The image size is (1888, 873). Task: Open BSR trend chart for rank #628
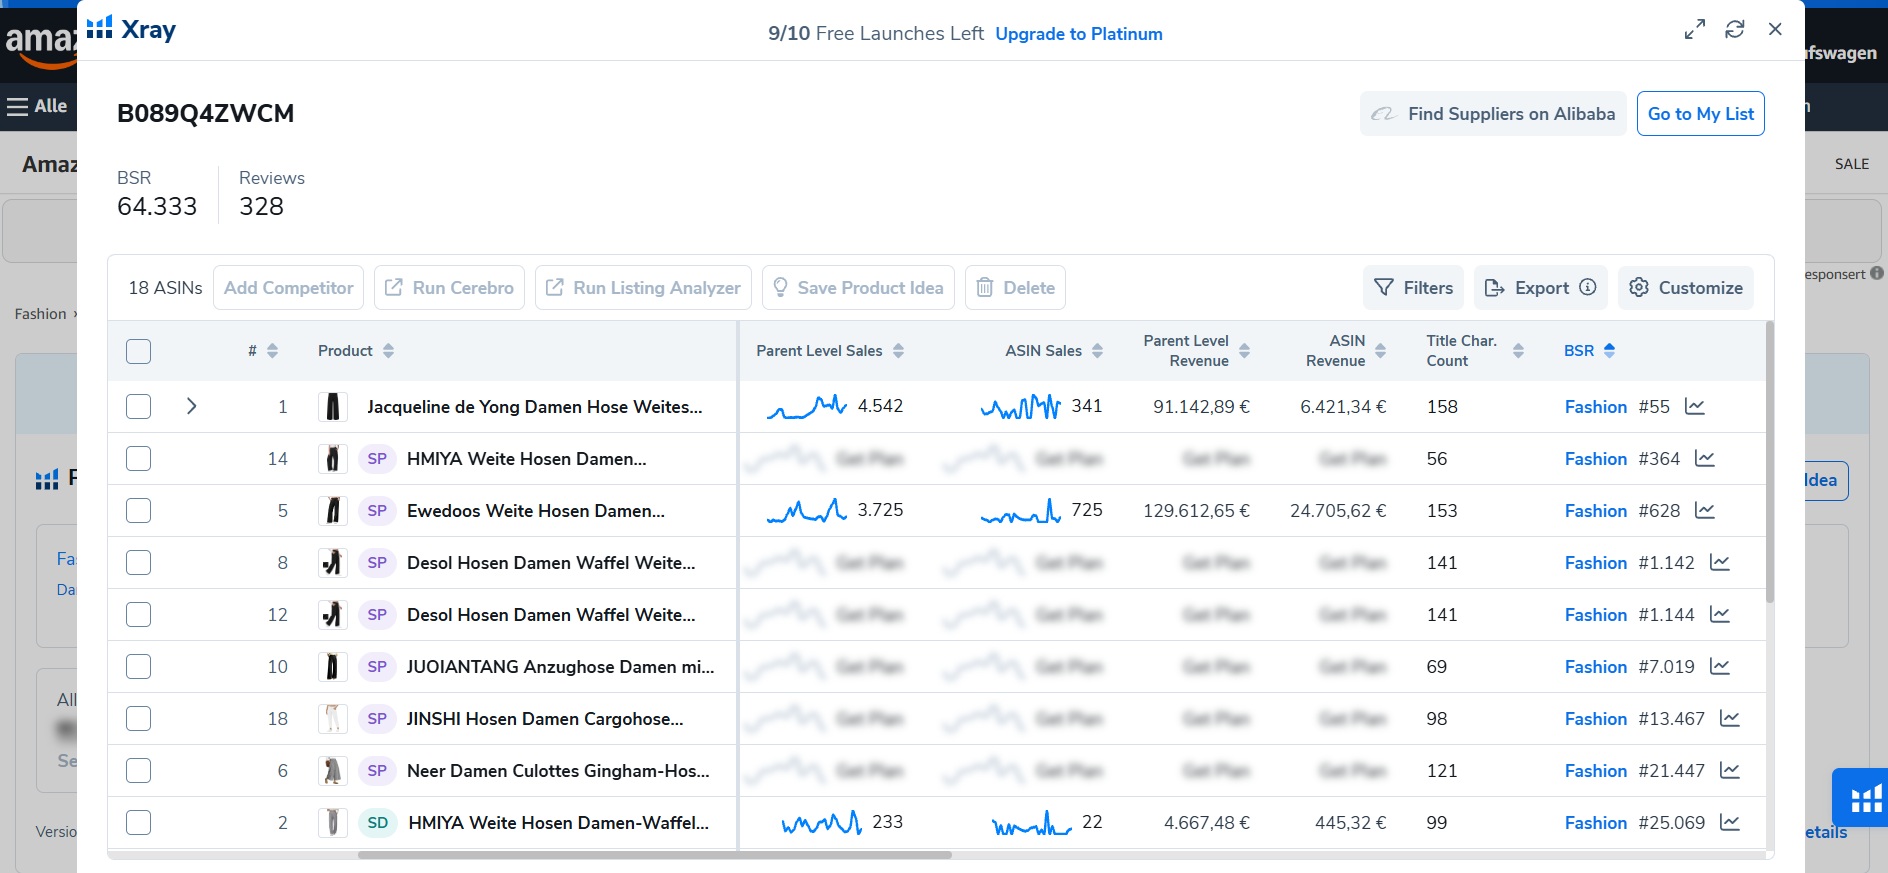click(1705, 511)
